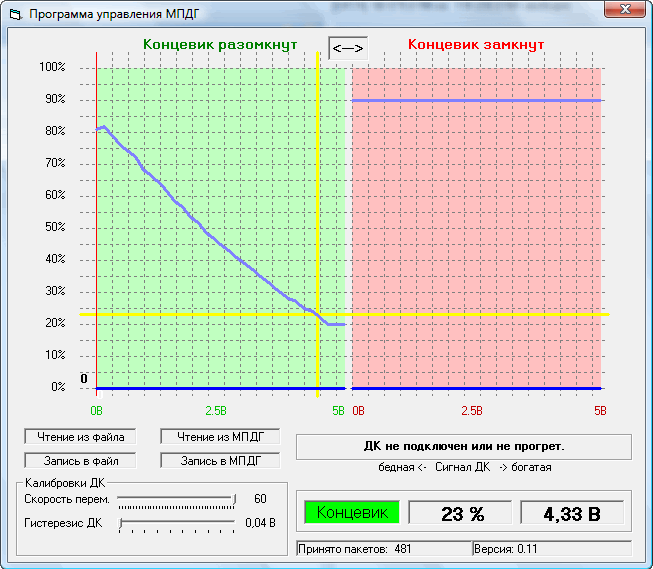Click the "Скорость перем." slider handle
The image size is (653, 569).
[x=235, y=498]
